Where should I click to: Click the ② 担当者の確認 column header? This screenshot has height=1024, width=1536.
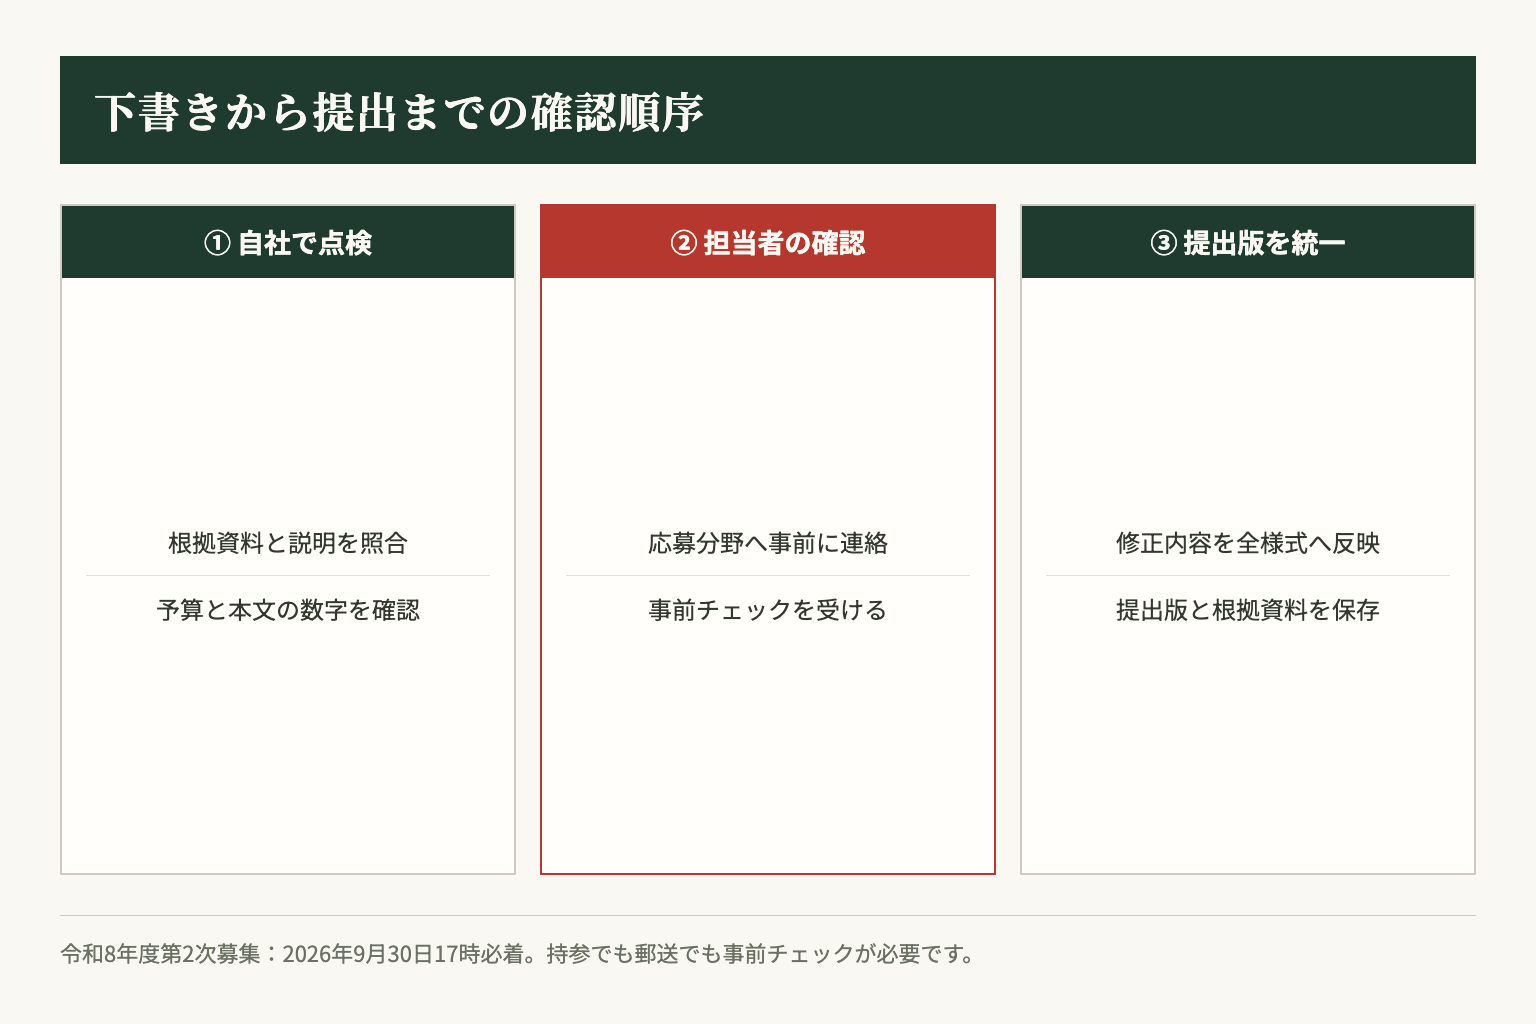coord(768,242)
